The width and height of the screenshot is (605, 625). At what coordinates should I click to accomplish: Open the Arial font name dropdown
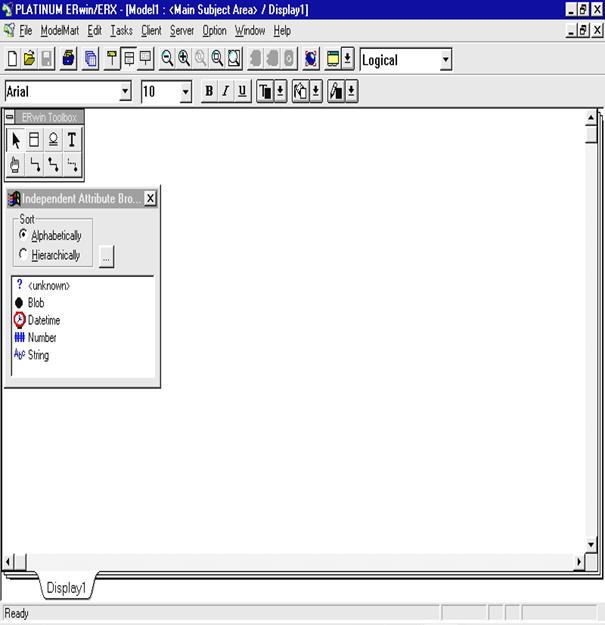pyautogui.click(x=125, y=91)
